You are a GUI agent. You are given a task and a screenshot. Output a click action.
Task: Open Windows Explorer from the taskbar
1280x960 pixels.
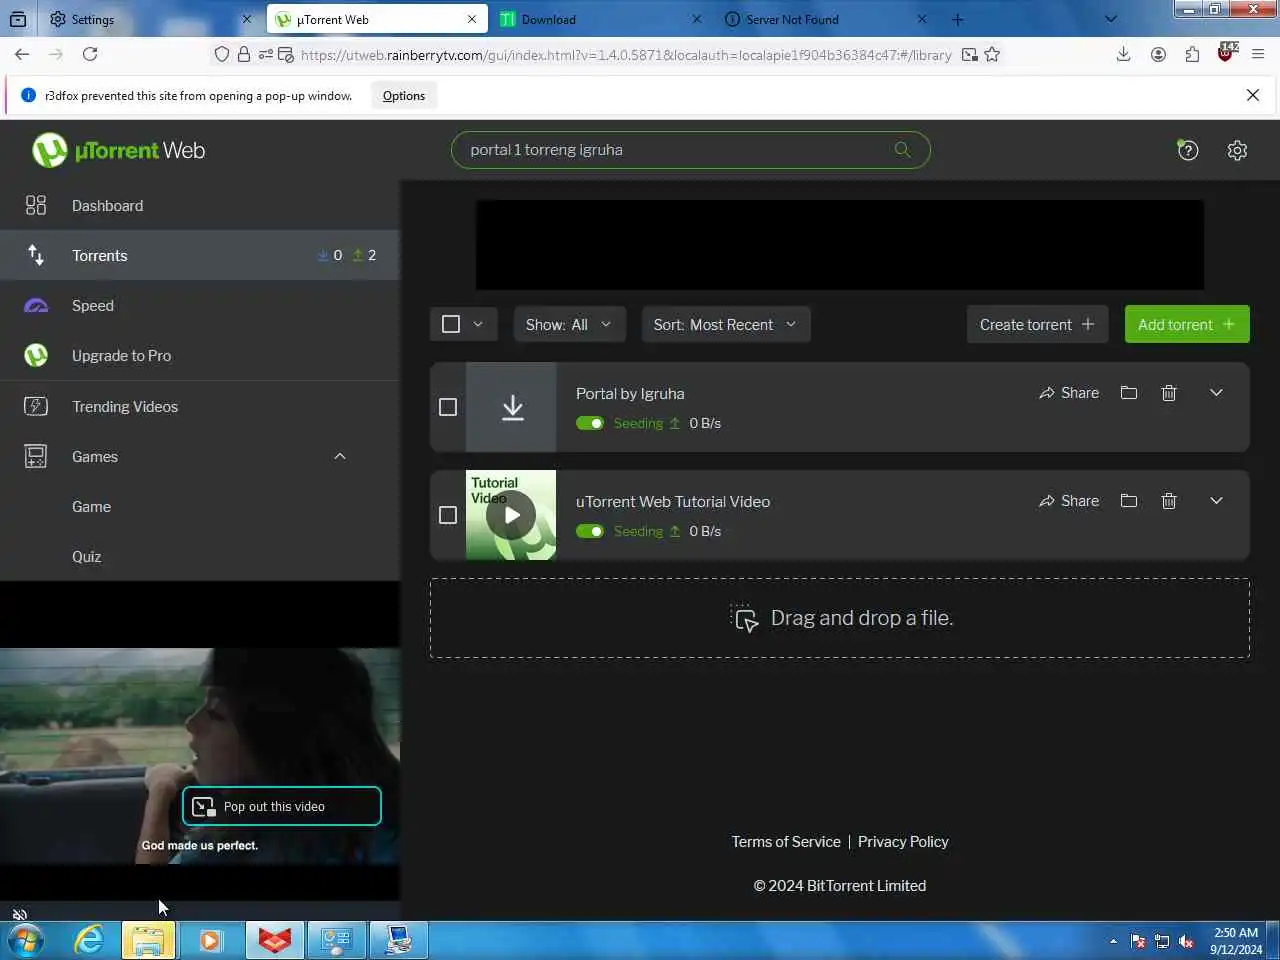pyautogui.click(x=149, y=940)
